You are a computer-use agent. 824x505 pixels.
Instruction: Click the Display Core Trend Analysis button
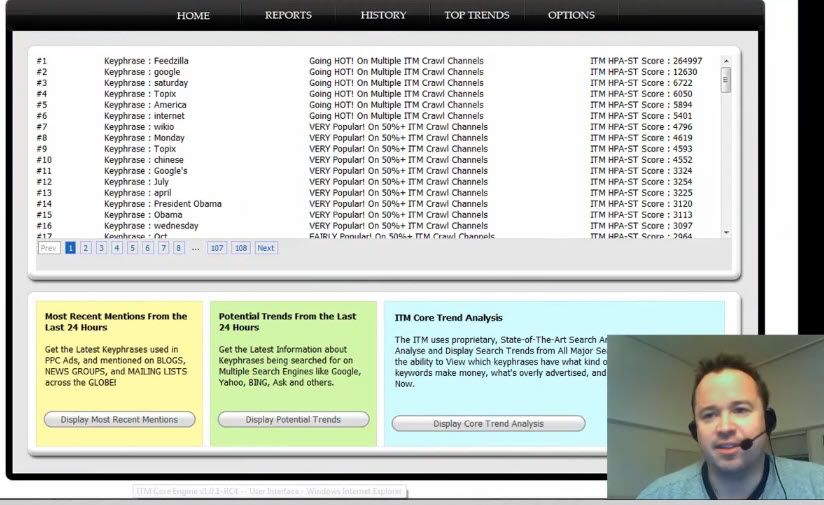pyautogui.click(x=488, y=424)
